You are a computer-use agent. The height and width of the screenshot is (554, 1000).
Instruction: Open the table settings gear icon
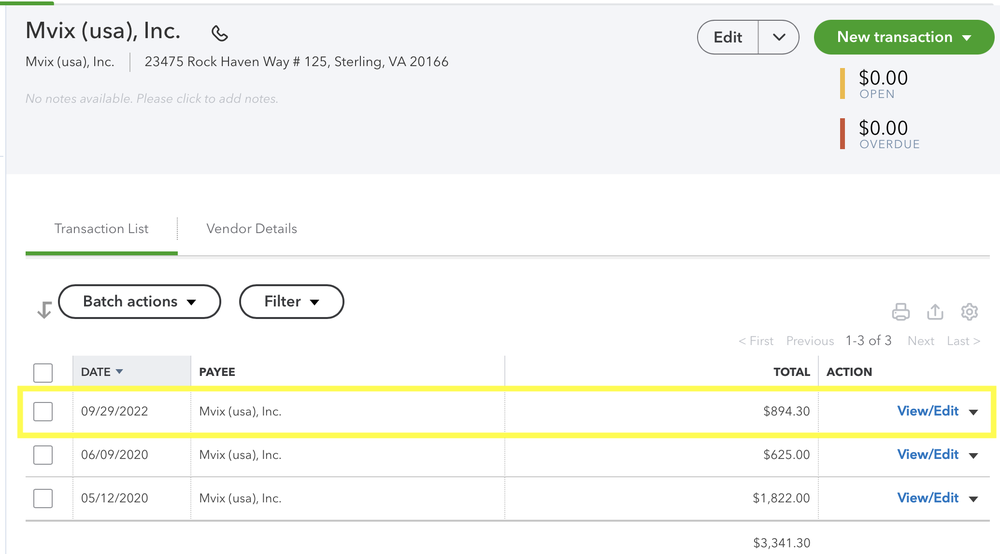969,312
